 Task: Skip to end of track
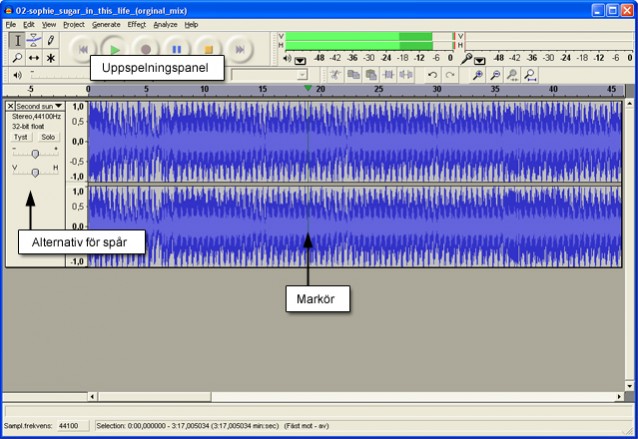coord(240,49)
